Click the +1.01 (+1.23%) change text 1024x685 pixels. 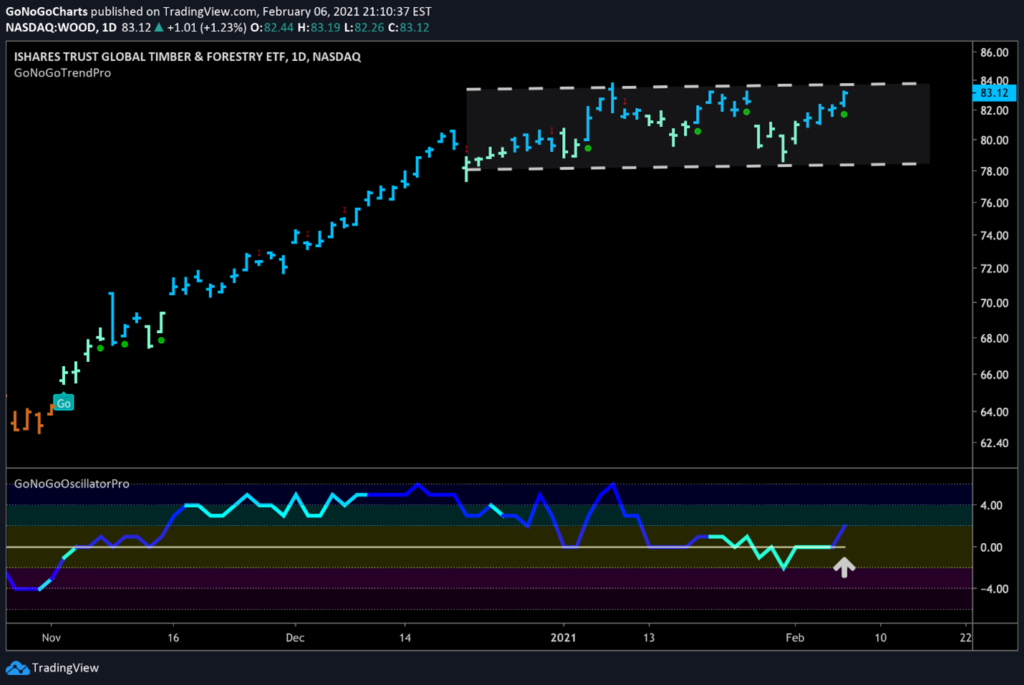(206, 27)
